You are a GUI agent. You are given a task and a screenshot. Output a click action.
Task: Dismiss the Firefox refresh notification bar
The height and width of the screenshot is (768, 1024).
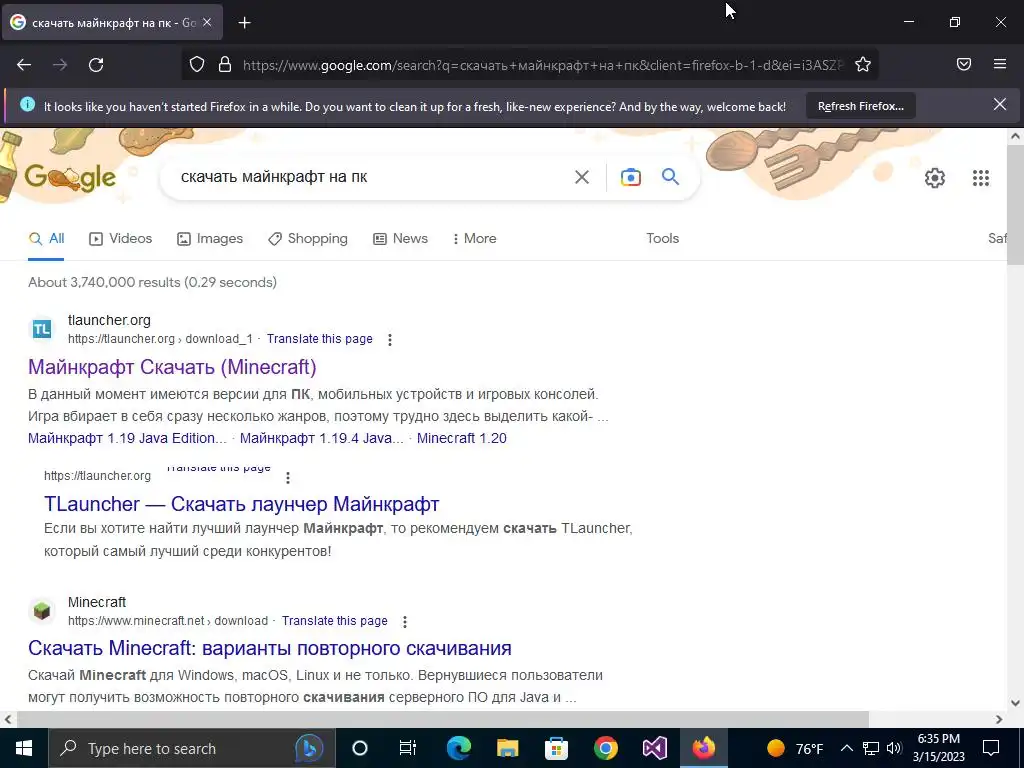[x=1000, y=104]
